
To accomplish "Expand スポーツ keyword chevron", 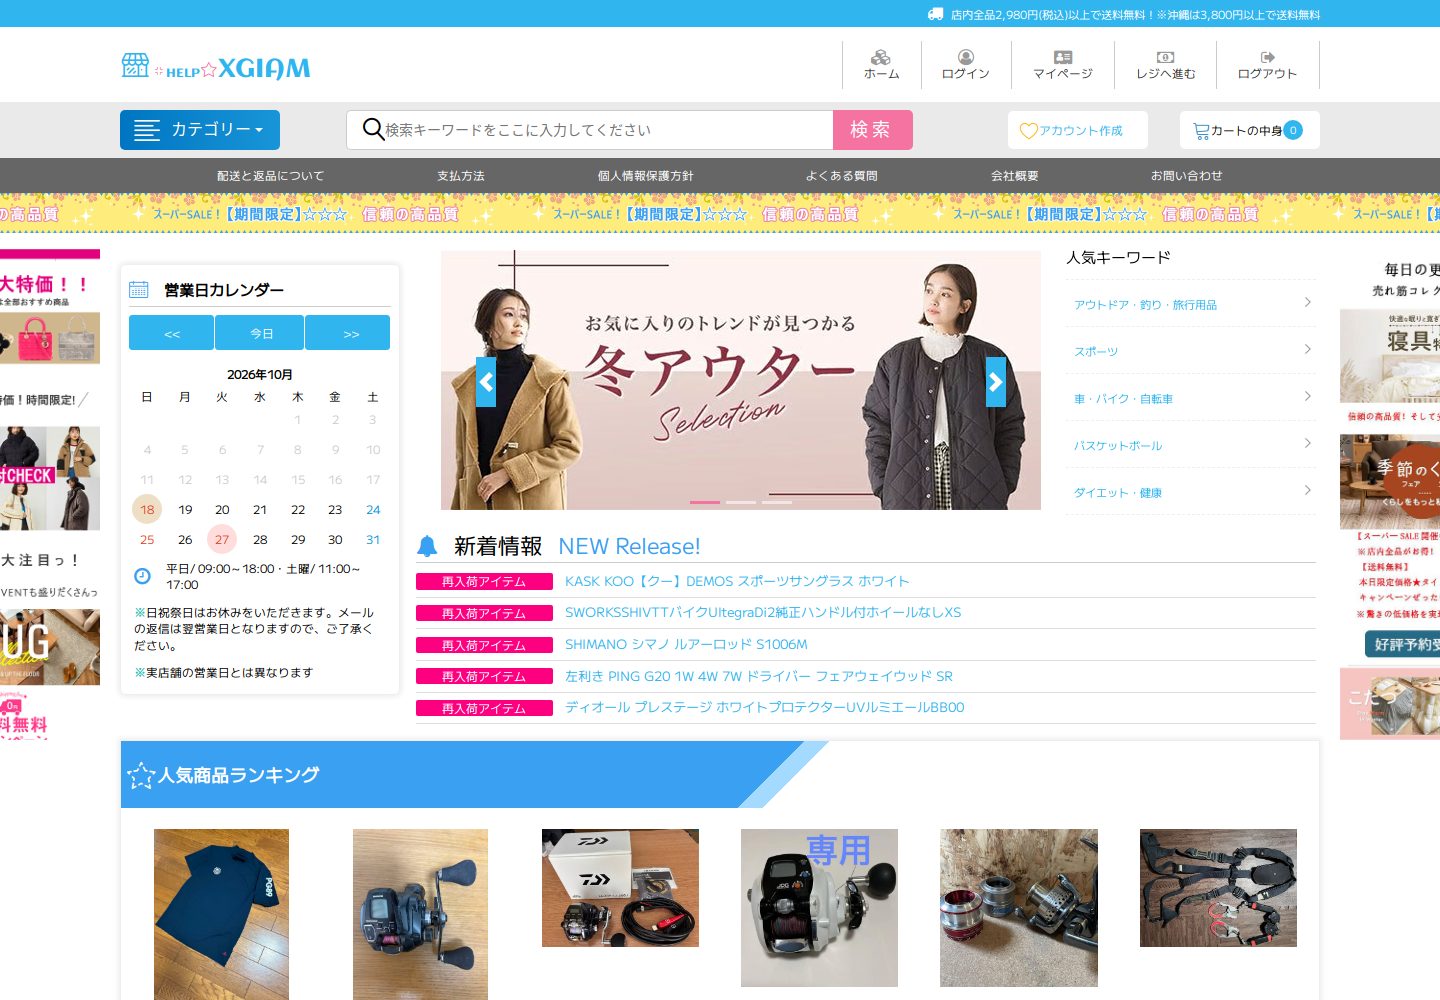I will click(x=1307, y=349).
